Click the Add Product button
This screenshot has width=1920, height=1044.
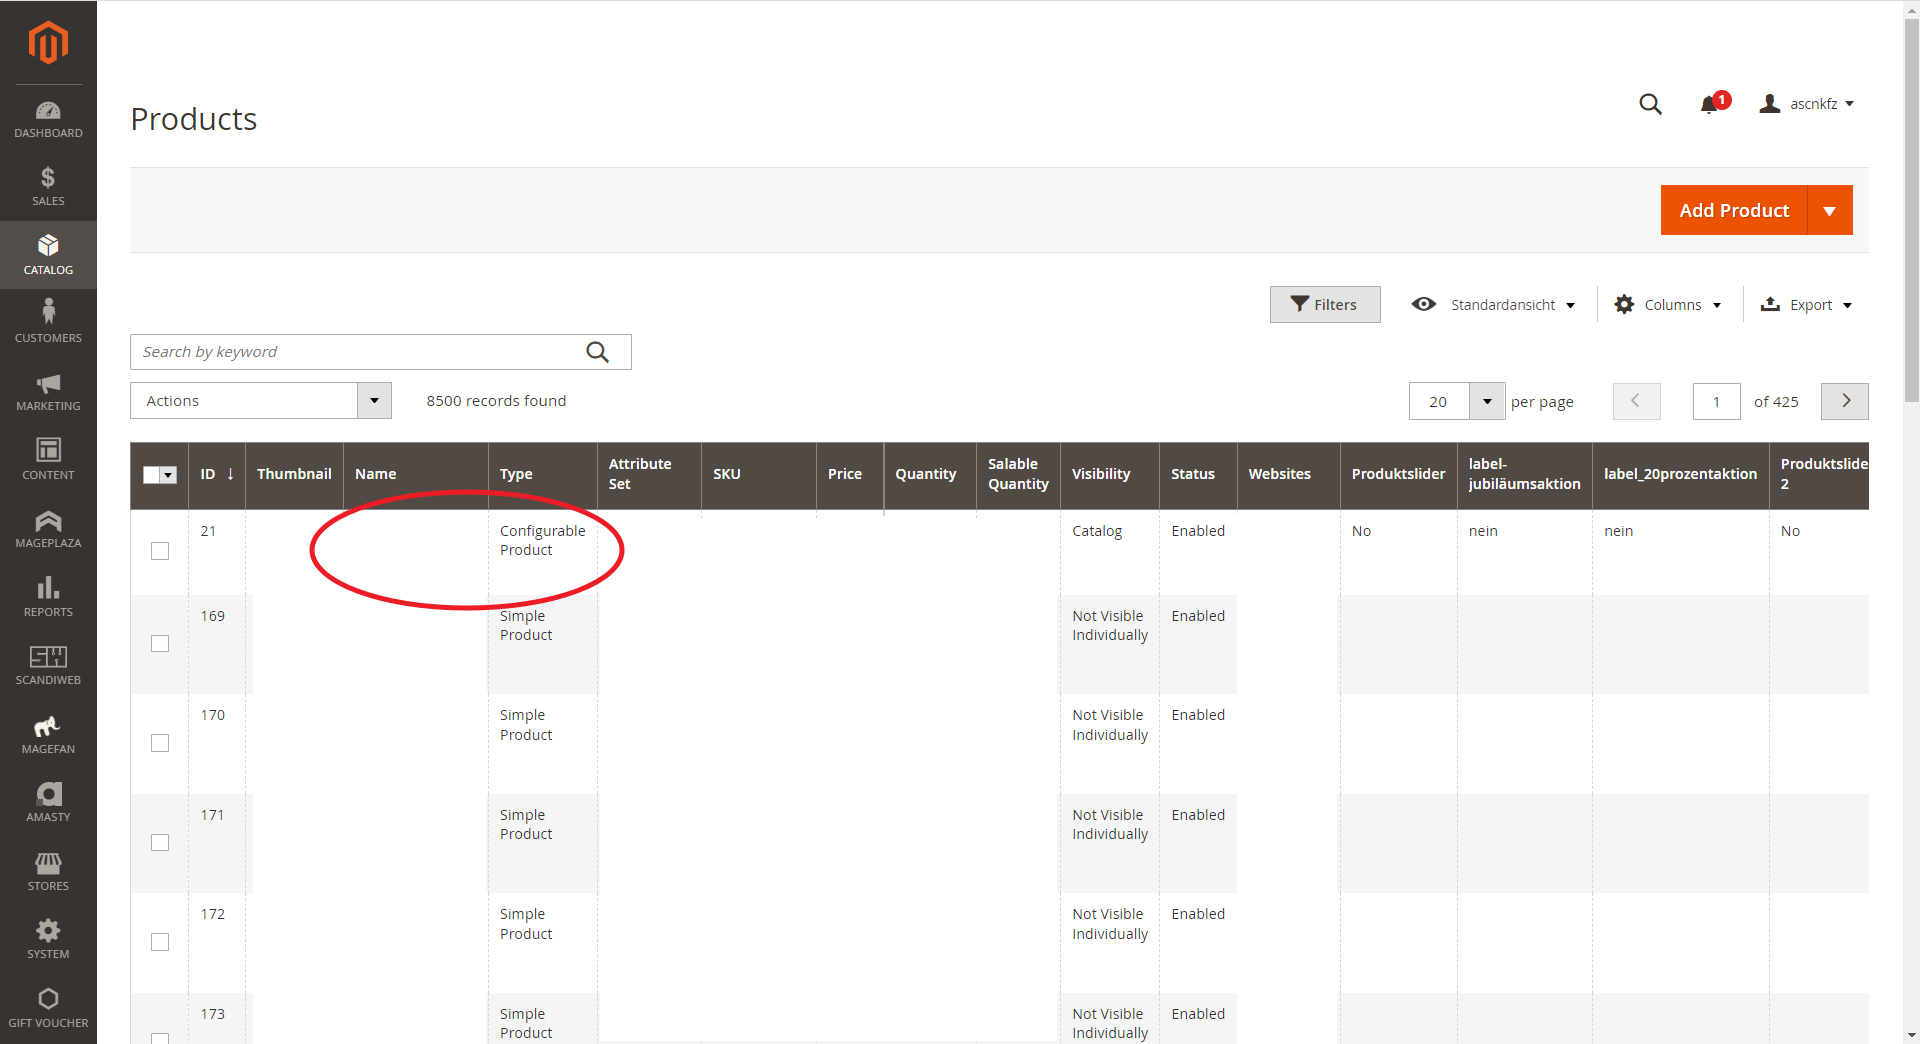point(1734,210)
